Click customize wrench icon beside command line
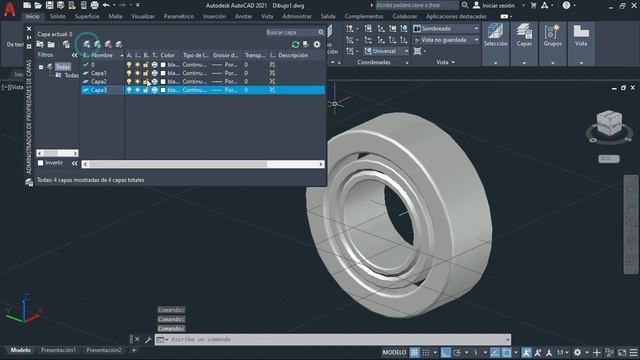 click(x=148, y=339)
